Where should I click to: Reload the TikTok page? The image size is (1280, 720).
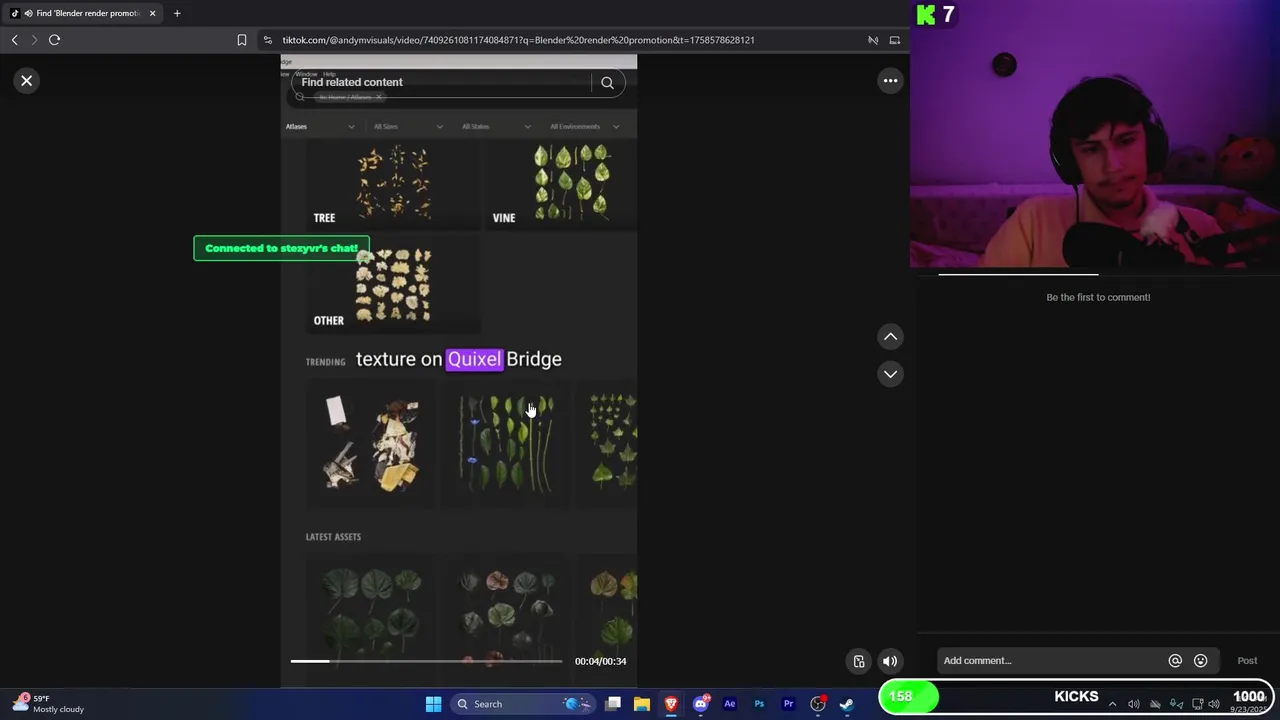[x=55, y=40]
